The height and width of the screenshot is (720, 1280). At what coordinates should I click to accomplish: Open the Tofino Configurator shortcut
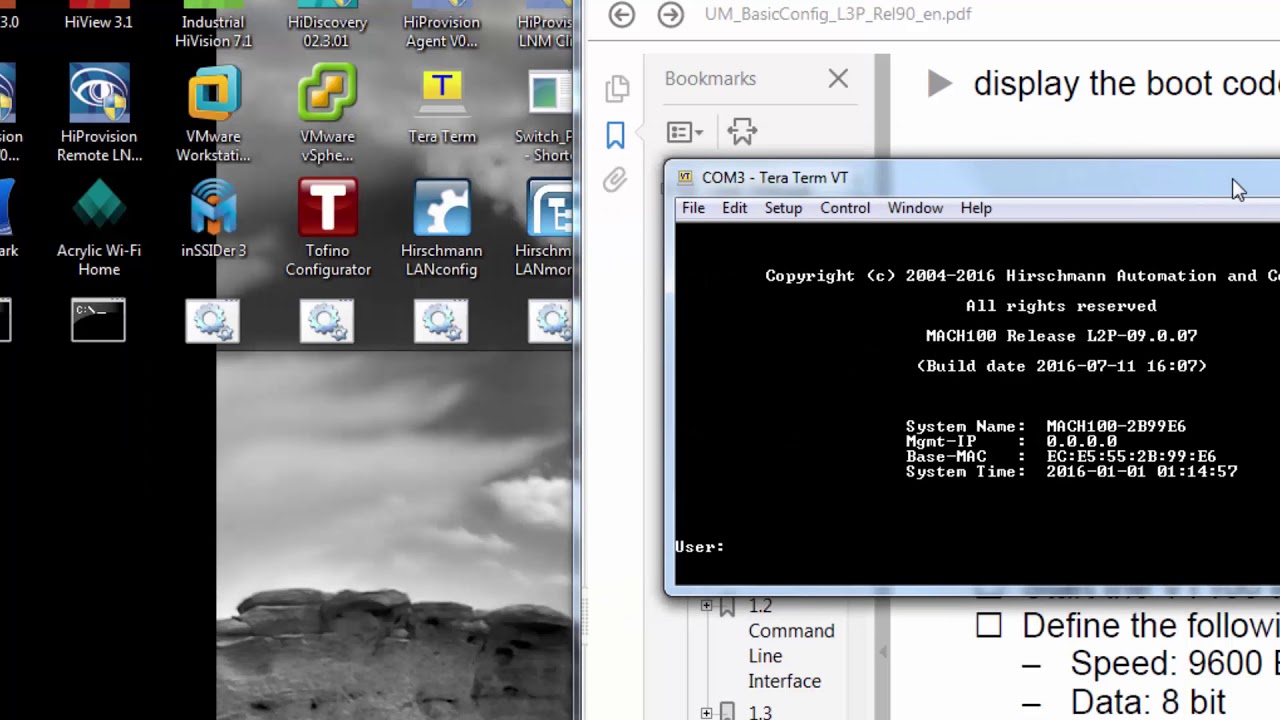coord(327,228)
